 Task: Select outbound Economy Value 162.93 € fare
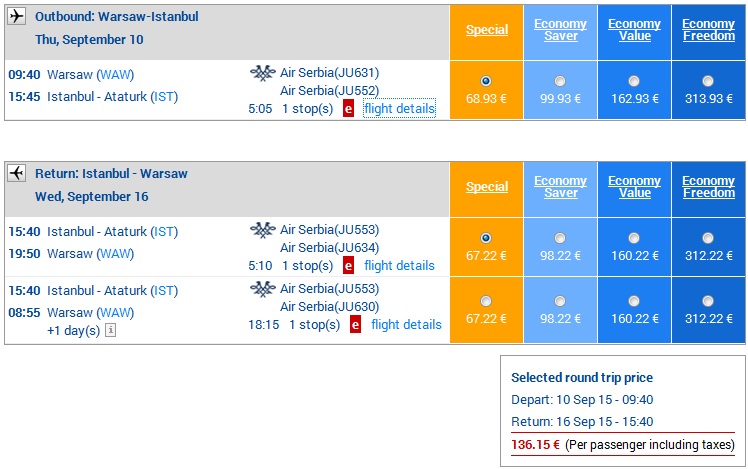click(x=634, y=81)
